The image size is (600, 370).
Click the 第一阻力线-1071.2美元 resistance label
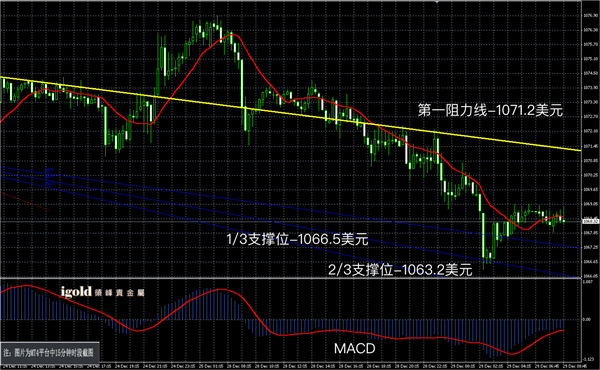(x=490, y=110)
